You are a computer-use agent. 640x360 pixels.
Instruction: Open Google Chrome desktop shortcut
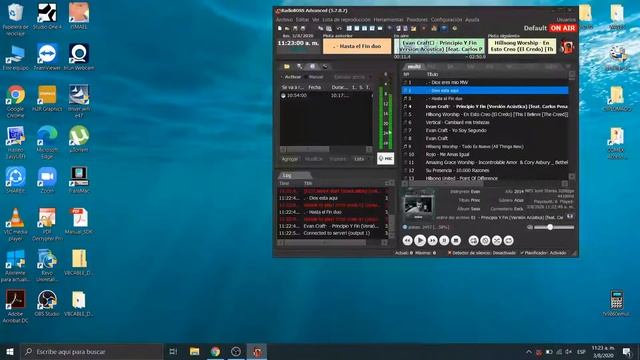pyautogui.click(x=16, y=101)
